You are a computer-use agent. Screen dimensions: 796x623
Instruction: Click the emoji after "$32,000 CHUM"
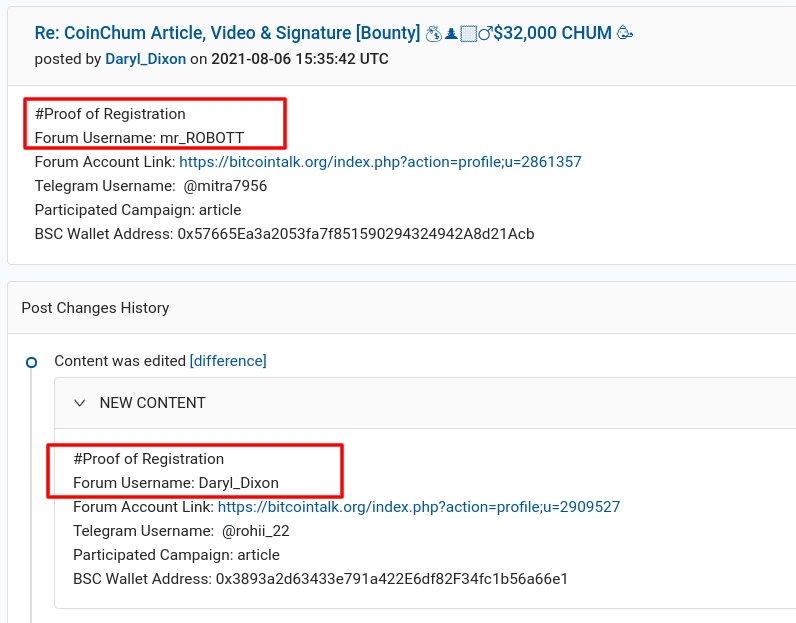(624, 34)
